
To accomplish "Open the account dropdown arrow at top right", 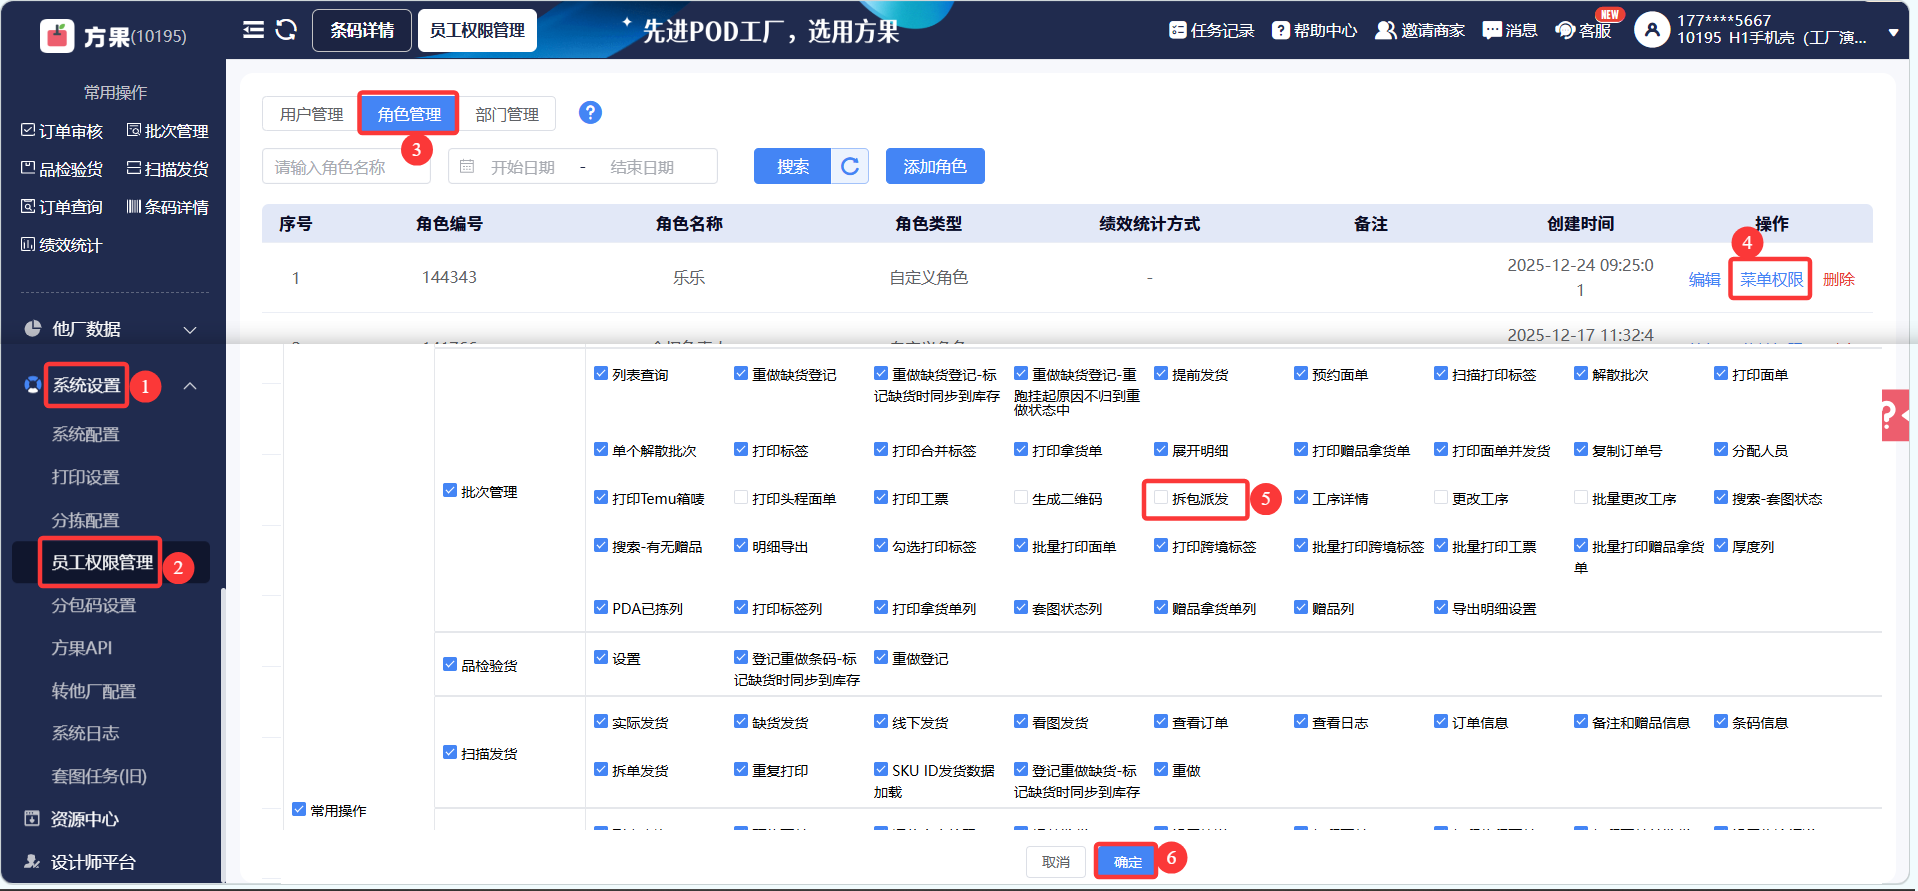I will (x=1893, y=32).
